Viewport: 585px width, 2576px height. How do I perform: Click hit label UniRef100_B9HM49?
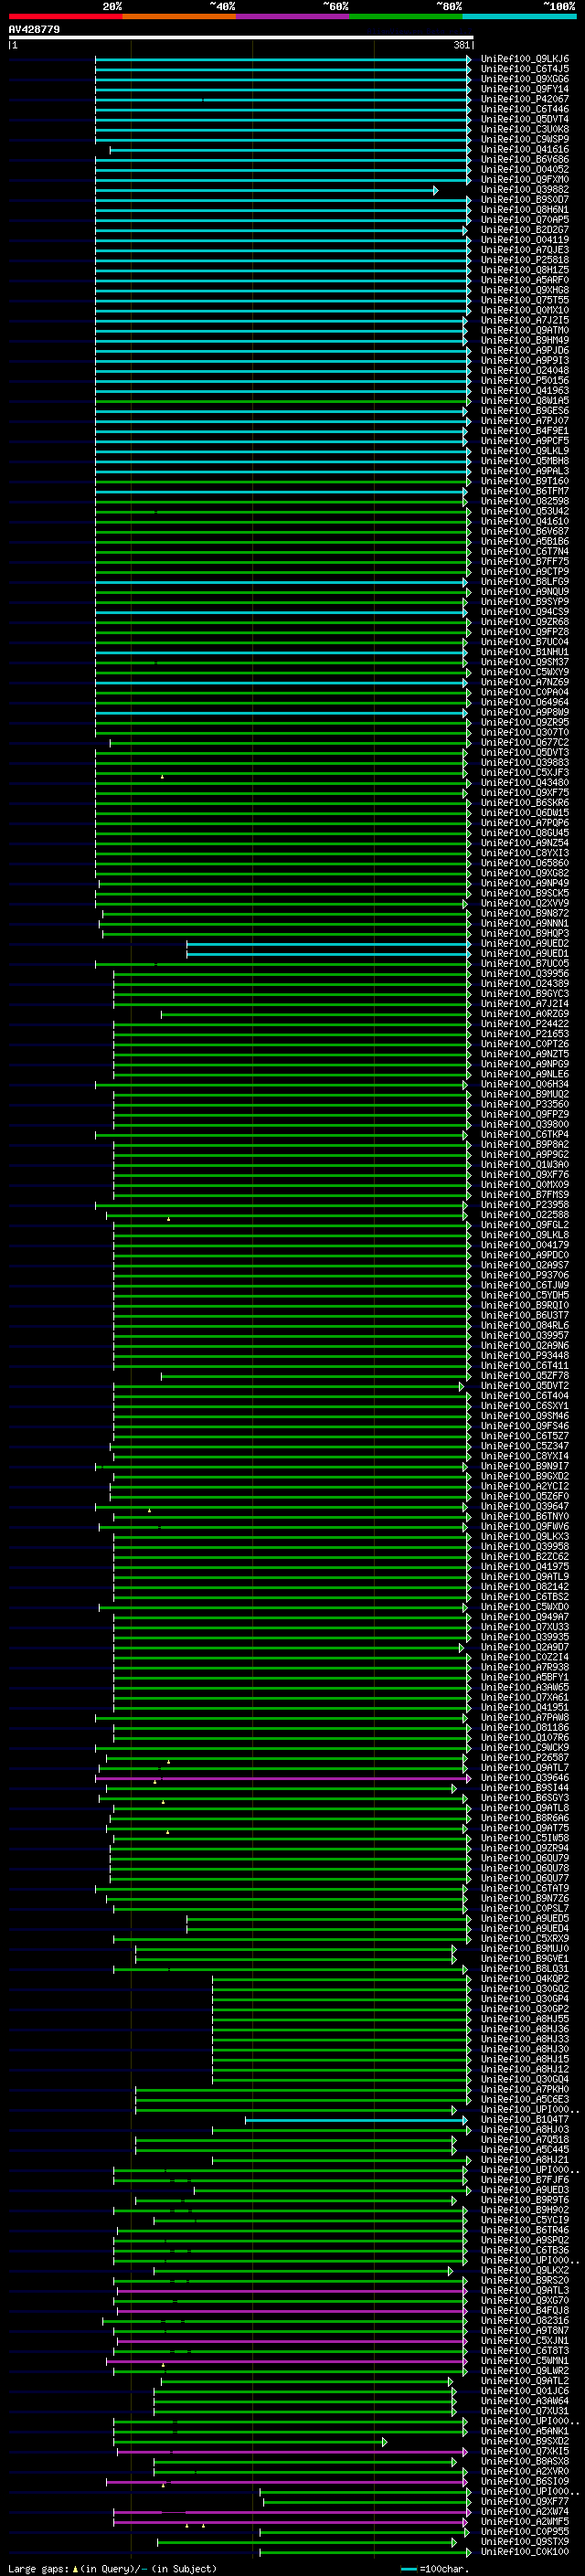coord(525,341)
